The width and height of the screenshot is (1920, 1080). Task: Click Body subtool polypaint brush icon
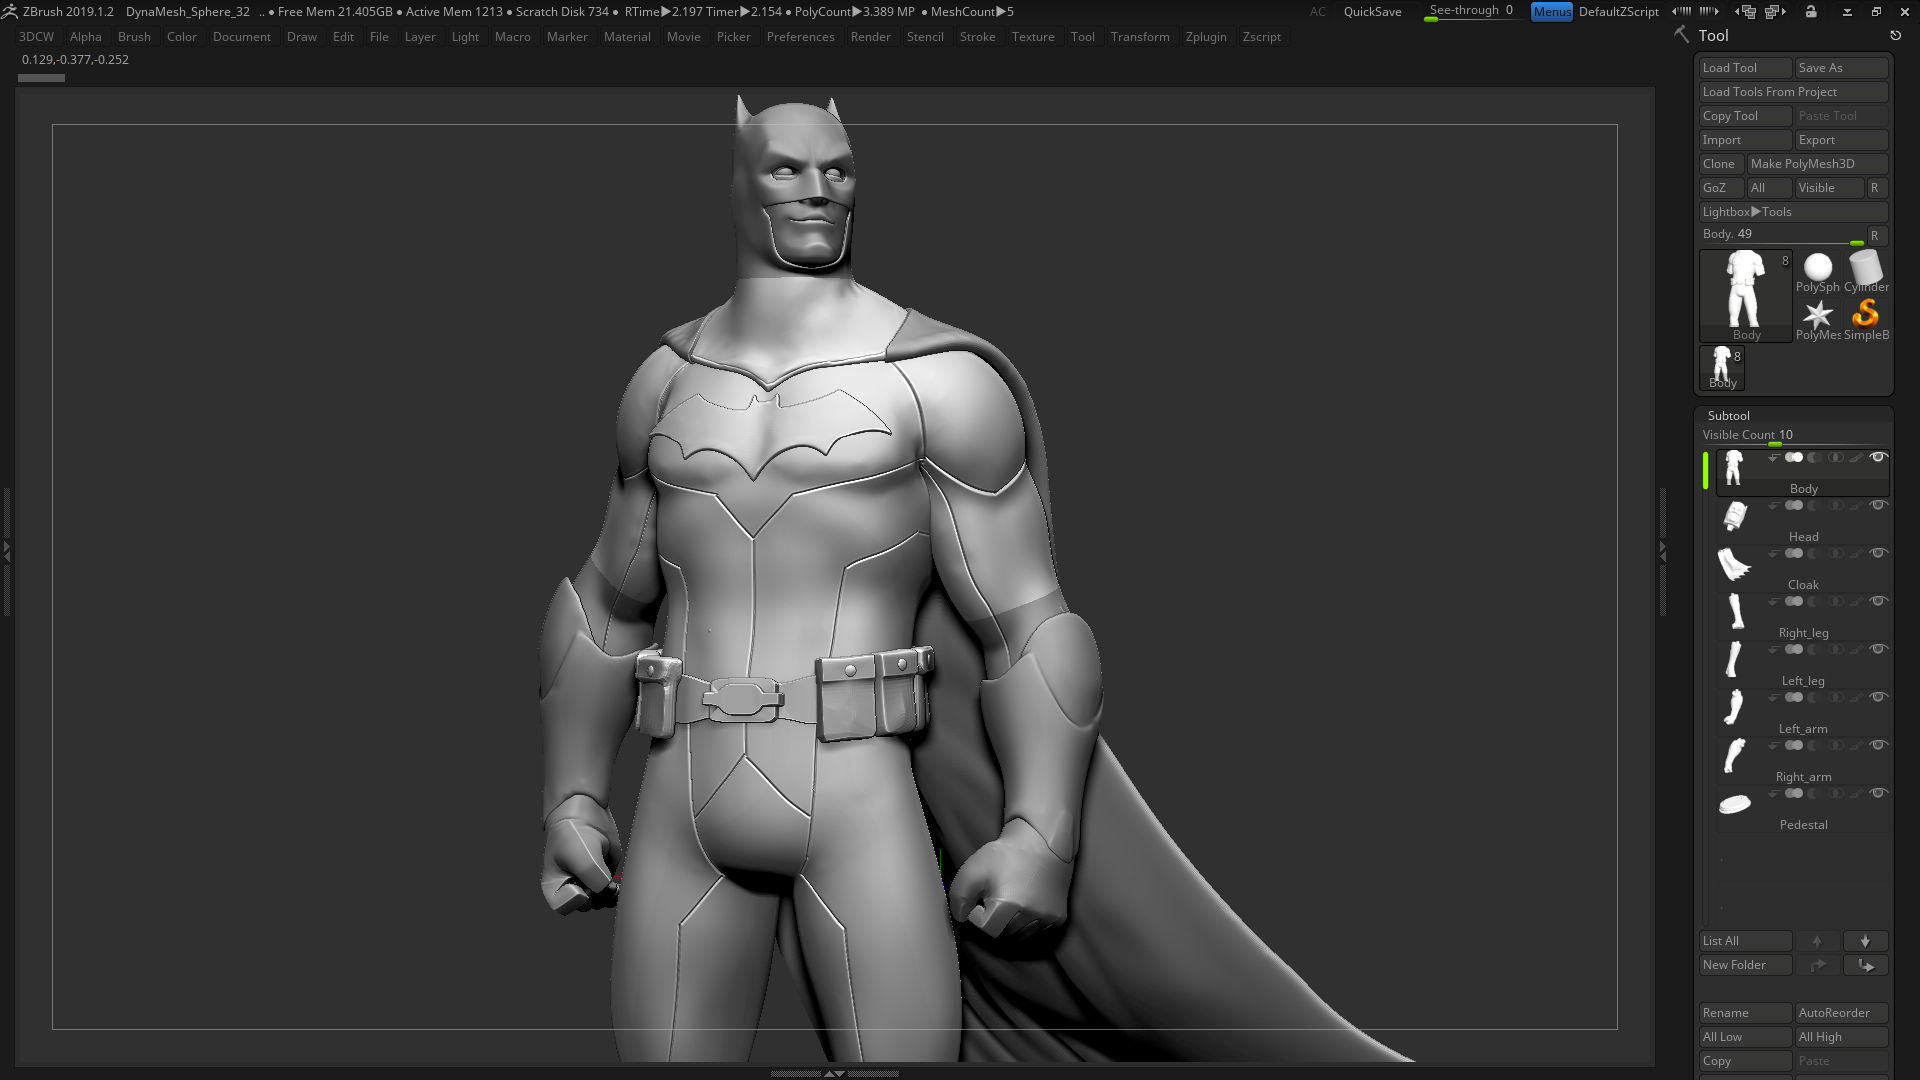[1856, 457]
